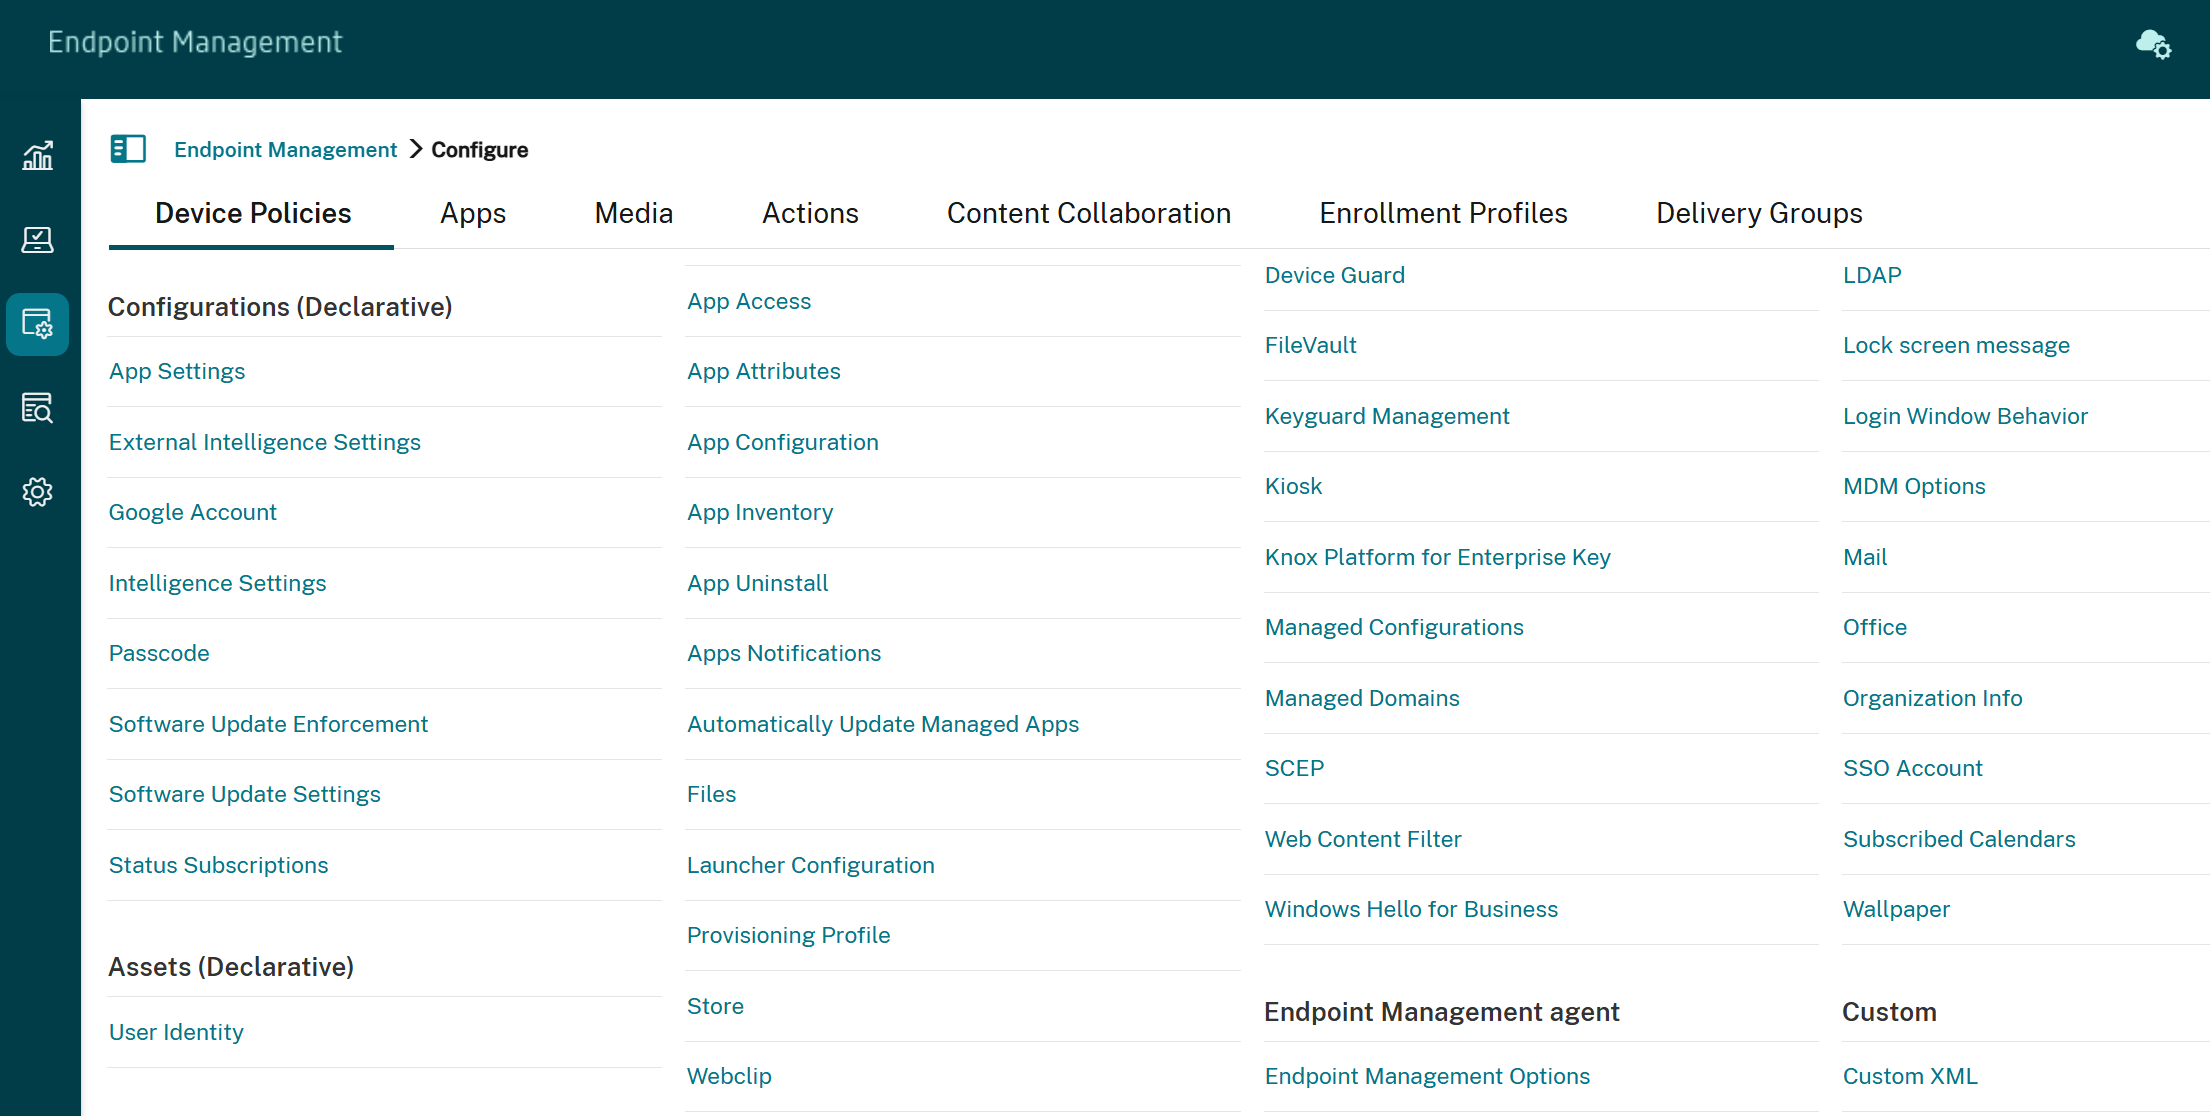Open the Monitor search-list sidebar icon

38,408
